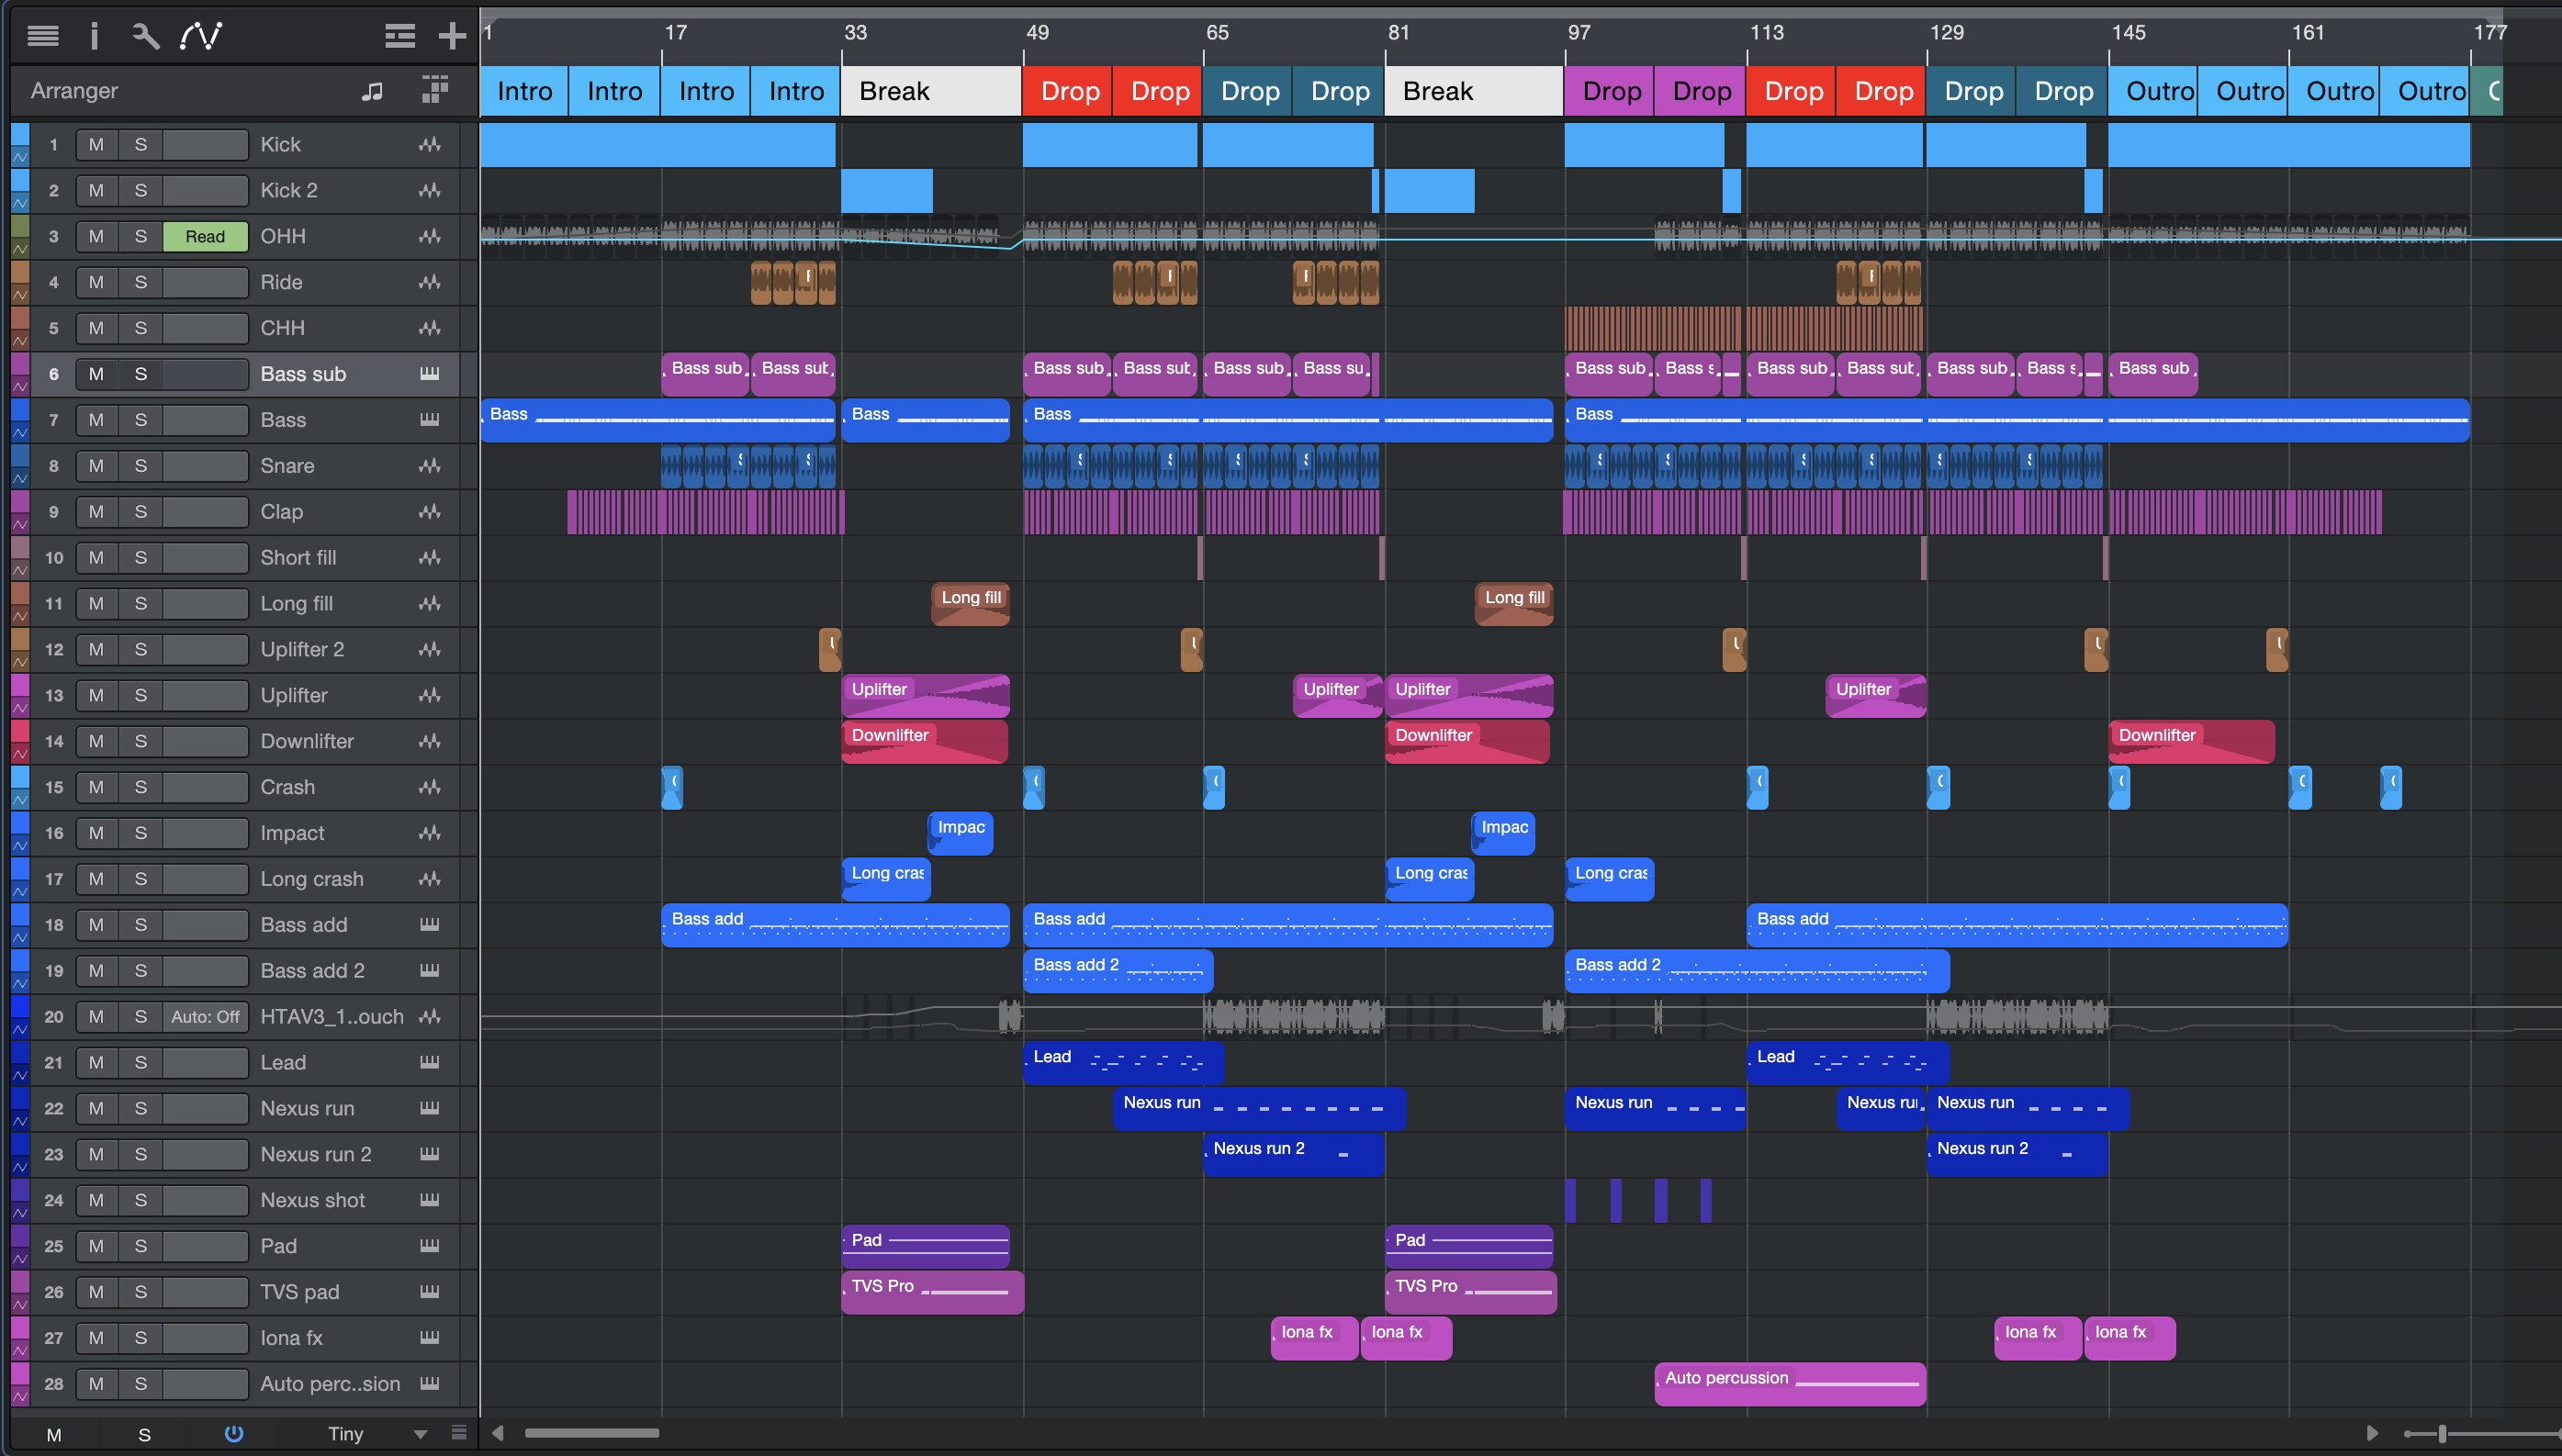Screen dimensions: 2562x1456
Task: Toggle the show automation curve icon
Action: tap(201, 36)
